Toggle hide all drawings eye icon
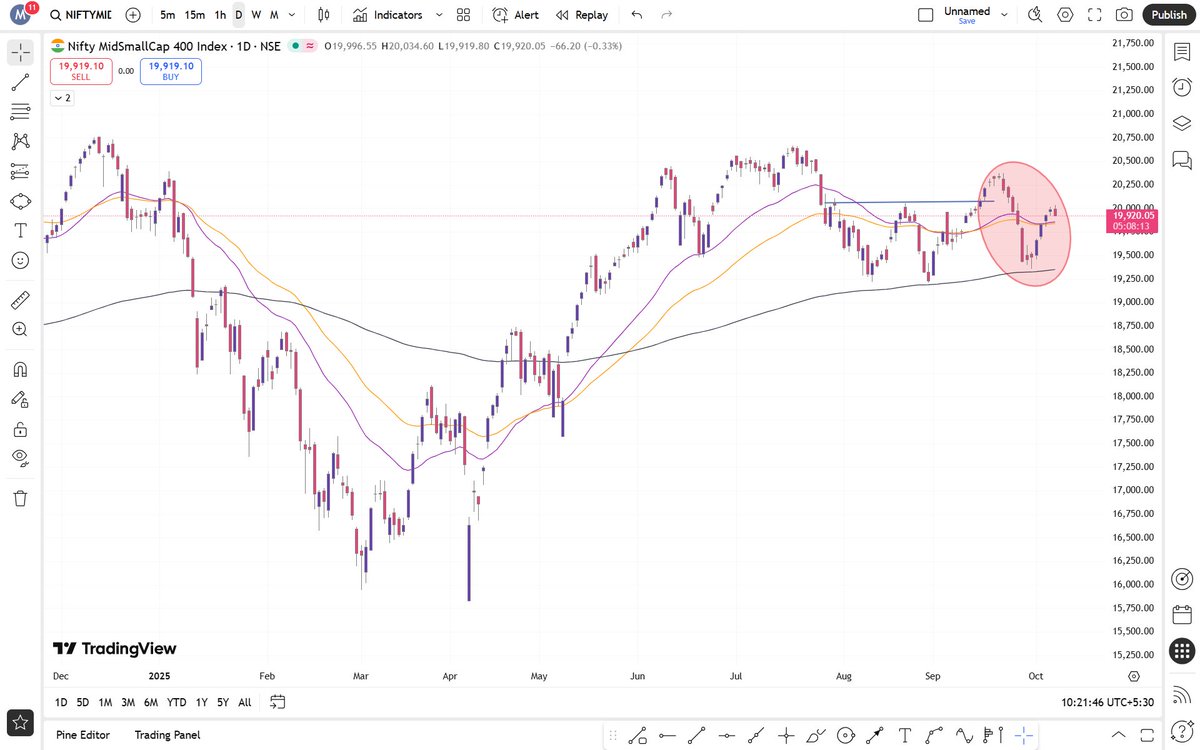The height and width of the screenshot is (750, 1200). 21,459
